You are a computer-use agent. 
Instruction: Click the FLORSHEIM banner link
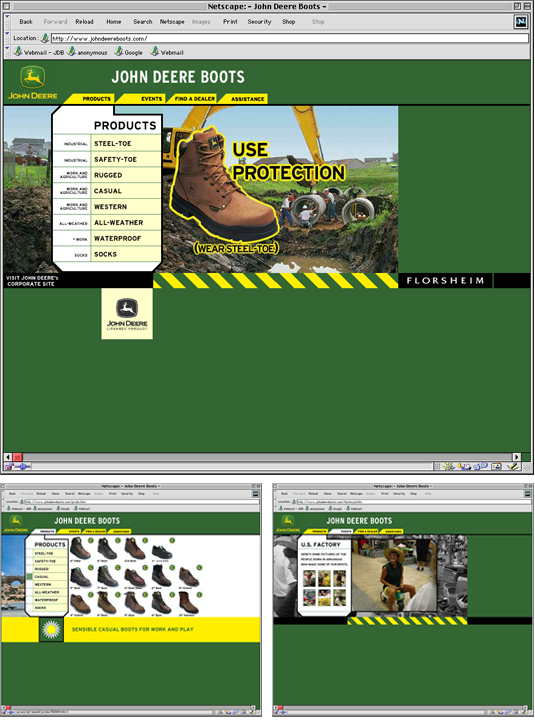pyautogui.click(x=445, y=281)
